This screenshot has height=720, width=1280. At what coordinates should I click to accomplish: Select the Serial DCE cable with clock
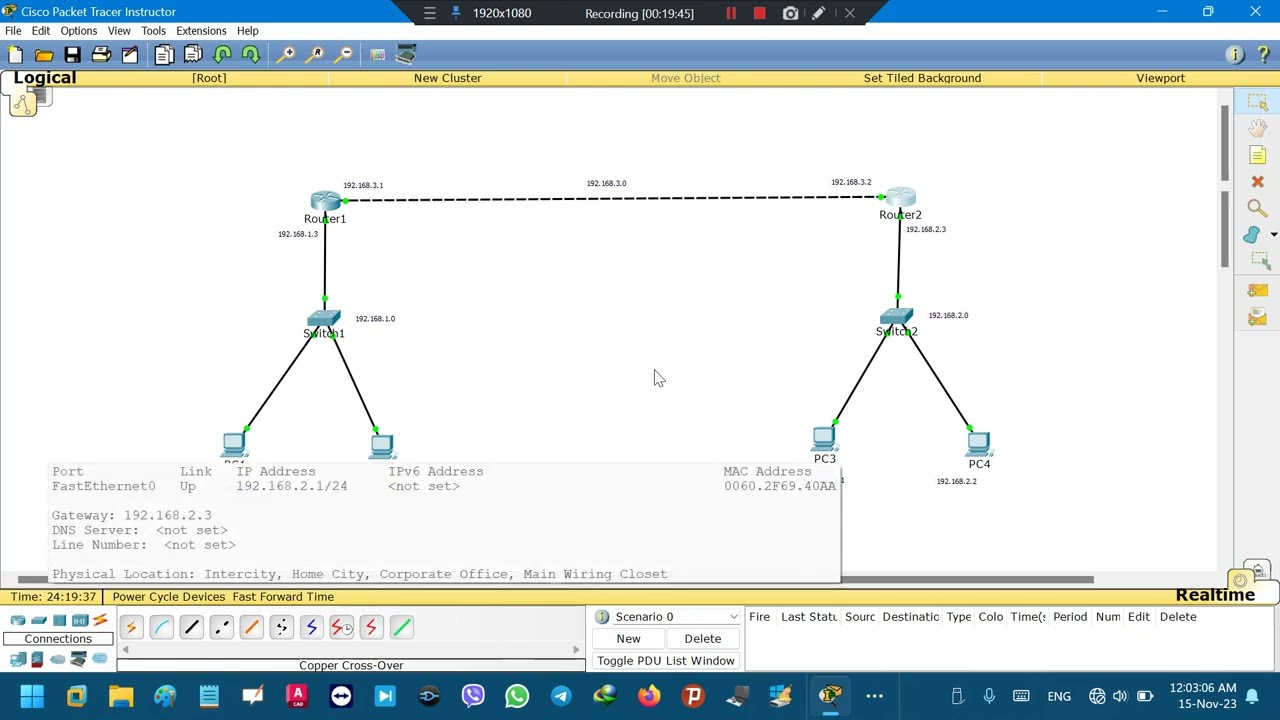[341, 627]
